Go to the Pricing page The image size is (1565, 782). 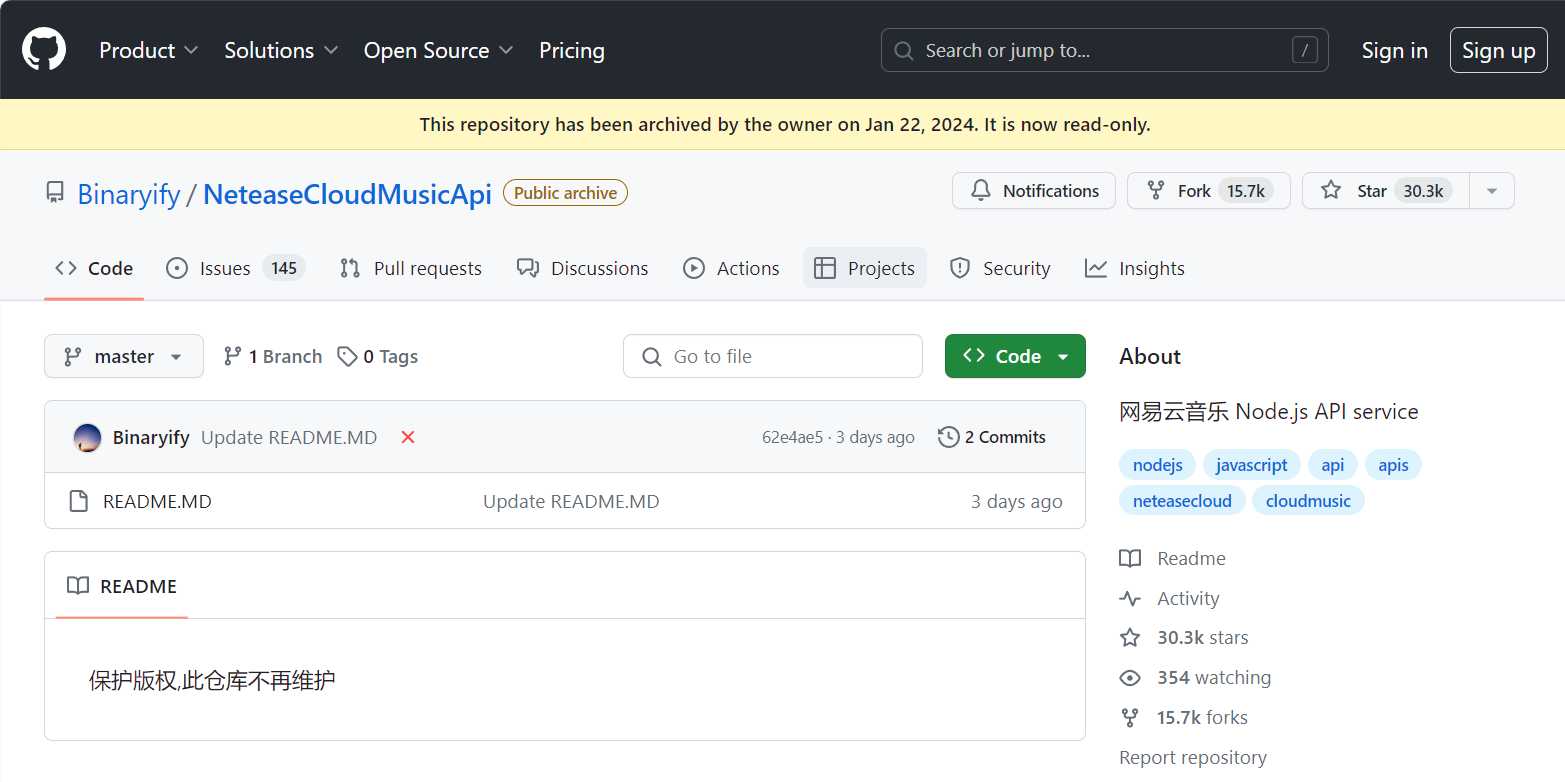(x=572, y=50)
